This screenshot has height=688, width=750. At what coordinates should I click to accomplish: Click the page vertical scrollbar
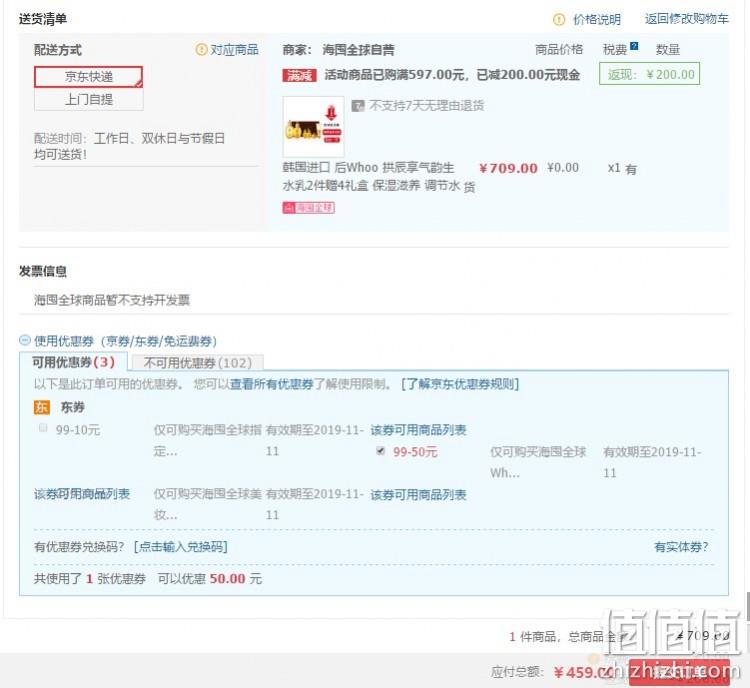point(747,606)
